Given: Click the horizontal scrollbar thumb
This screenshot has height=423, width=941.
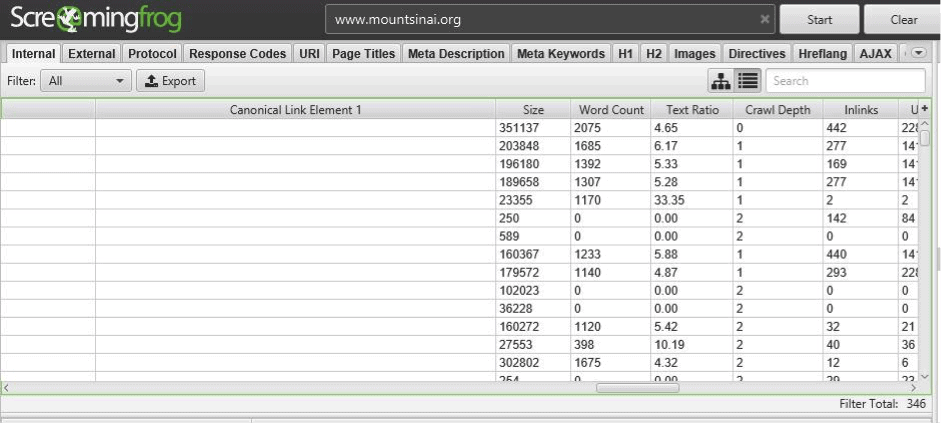Looking at the screenshot, I should [637, 388].
